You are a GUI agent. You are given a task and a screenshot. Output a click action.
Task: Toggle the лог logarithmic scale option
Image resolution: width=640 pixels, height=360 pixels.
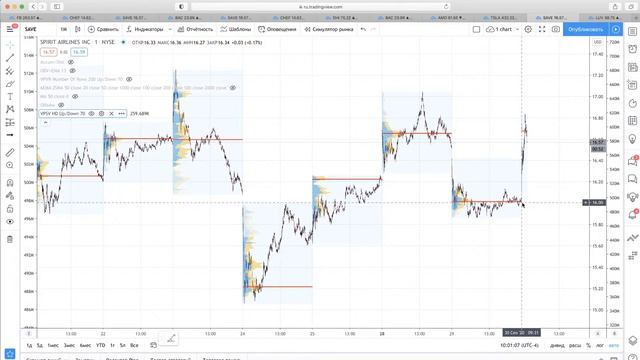tap(600, 345)
